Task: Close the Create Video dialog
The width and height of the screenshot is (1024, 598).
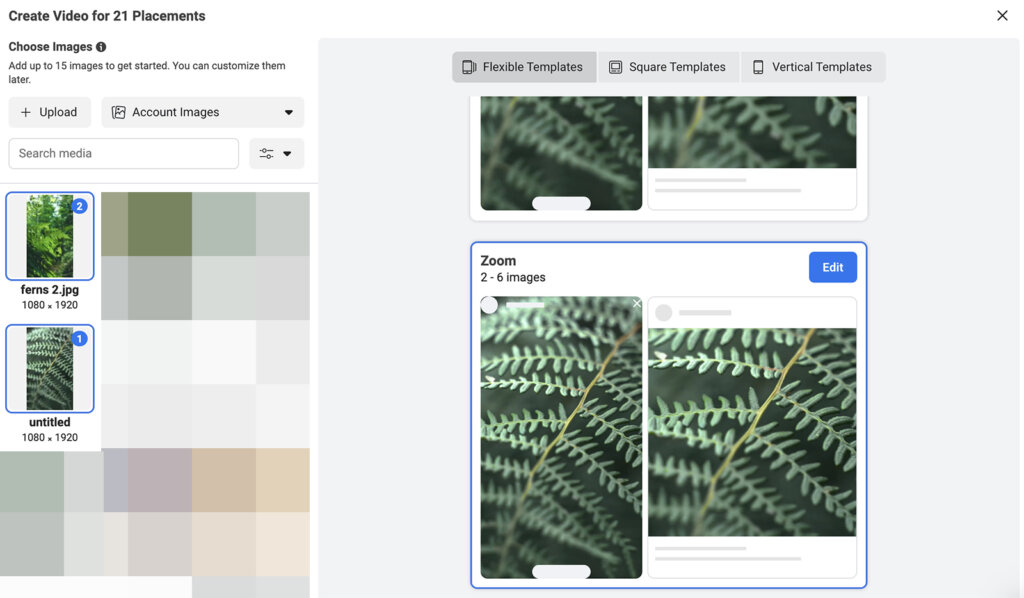Action: 1002,15
